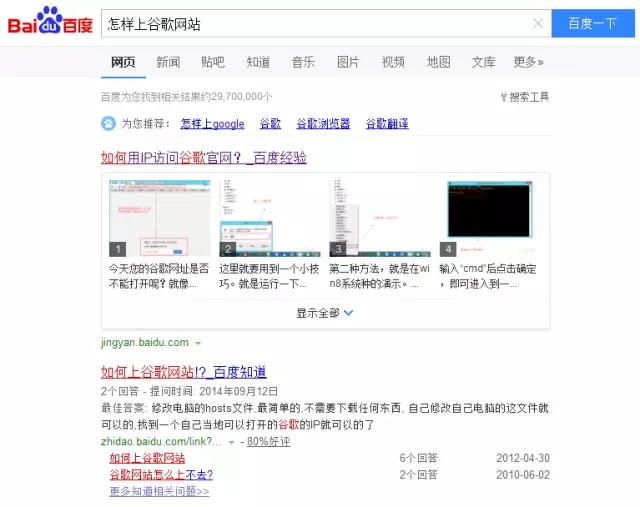640x507 pixels.
Task: Open the 贴吧 tab
Action: point(213,62)
